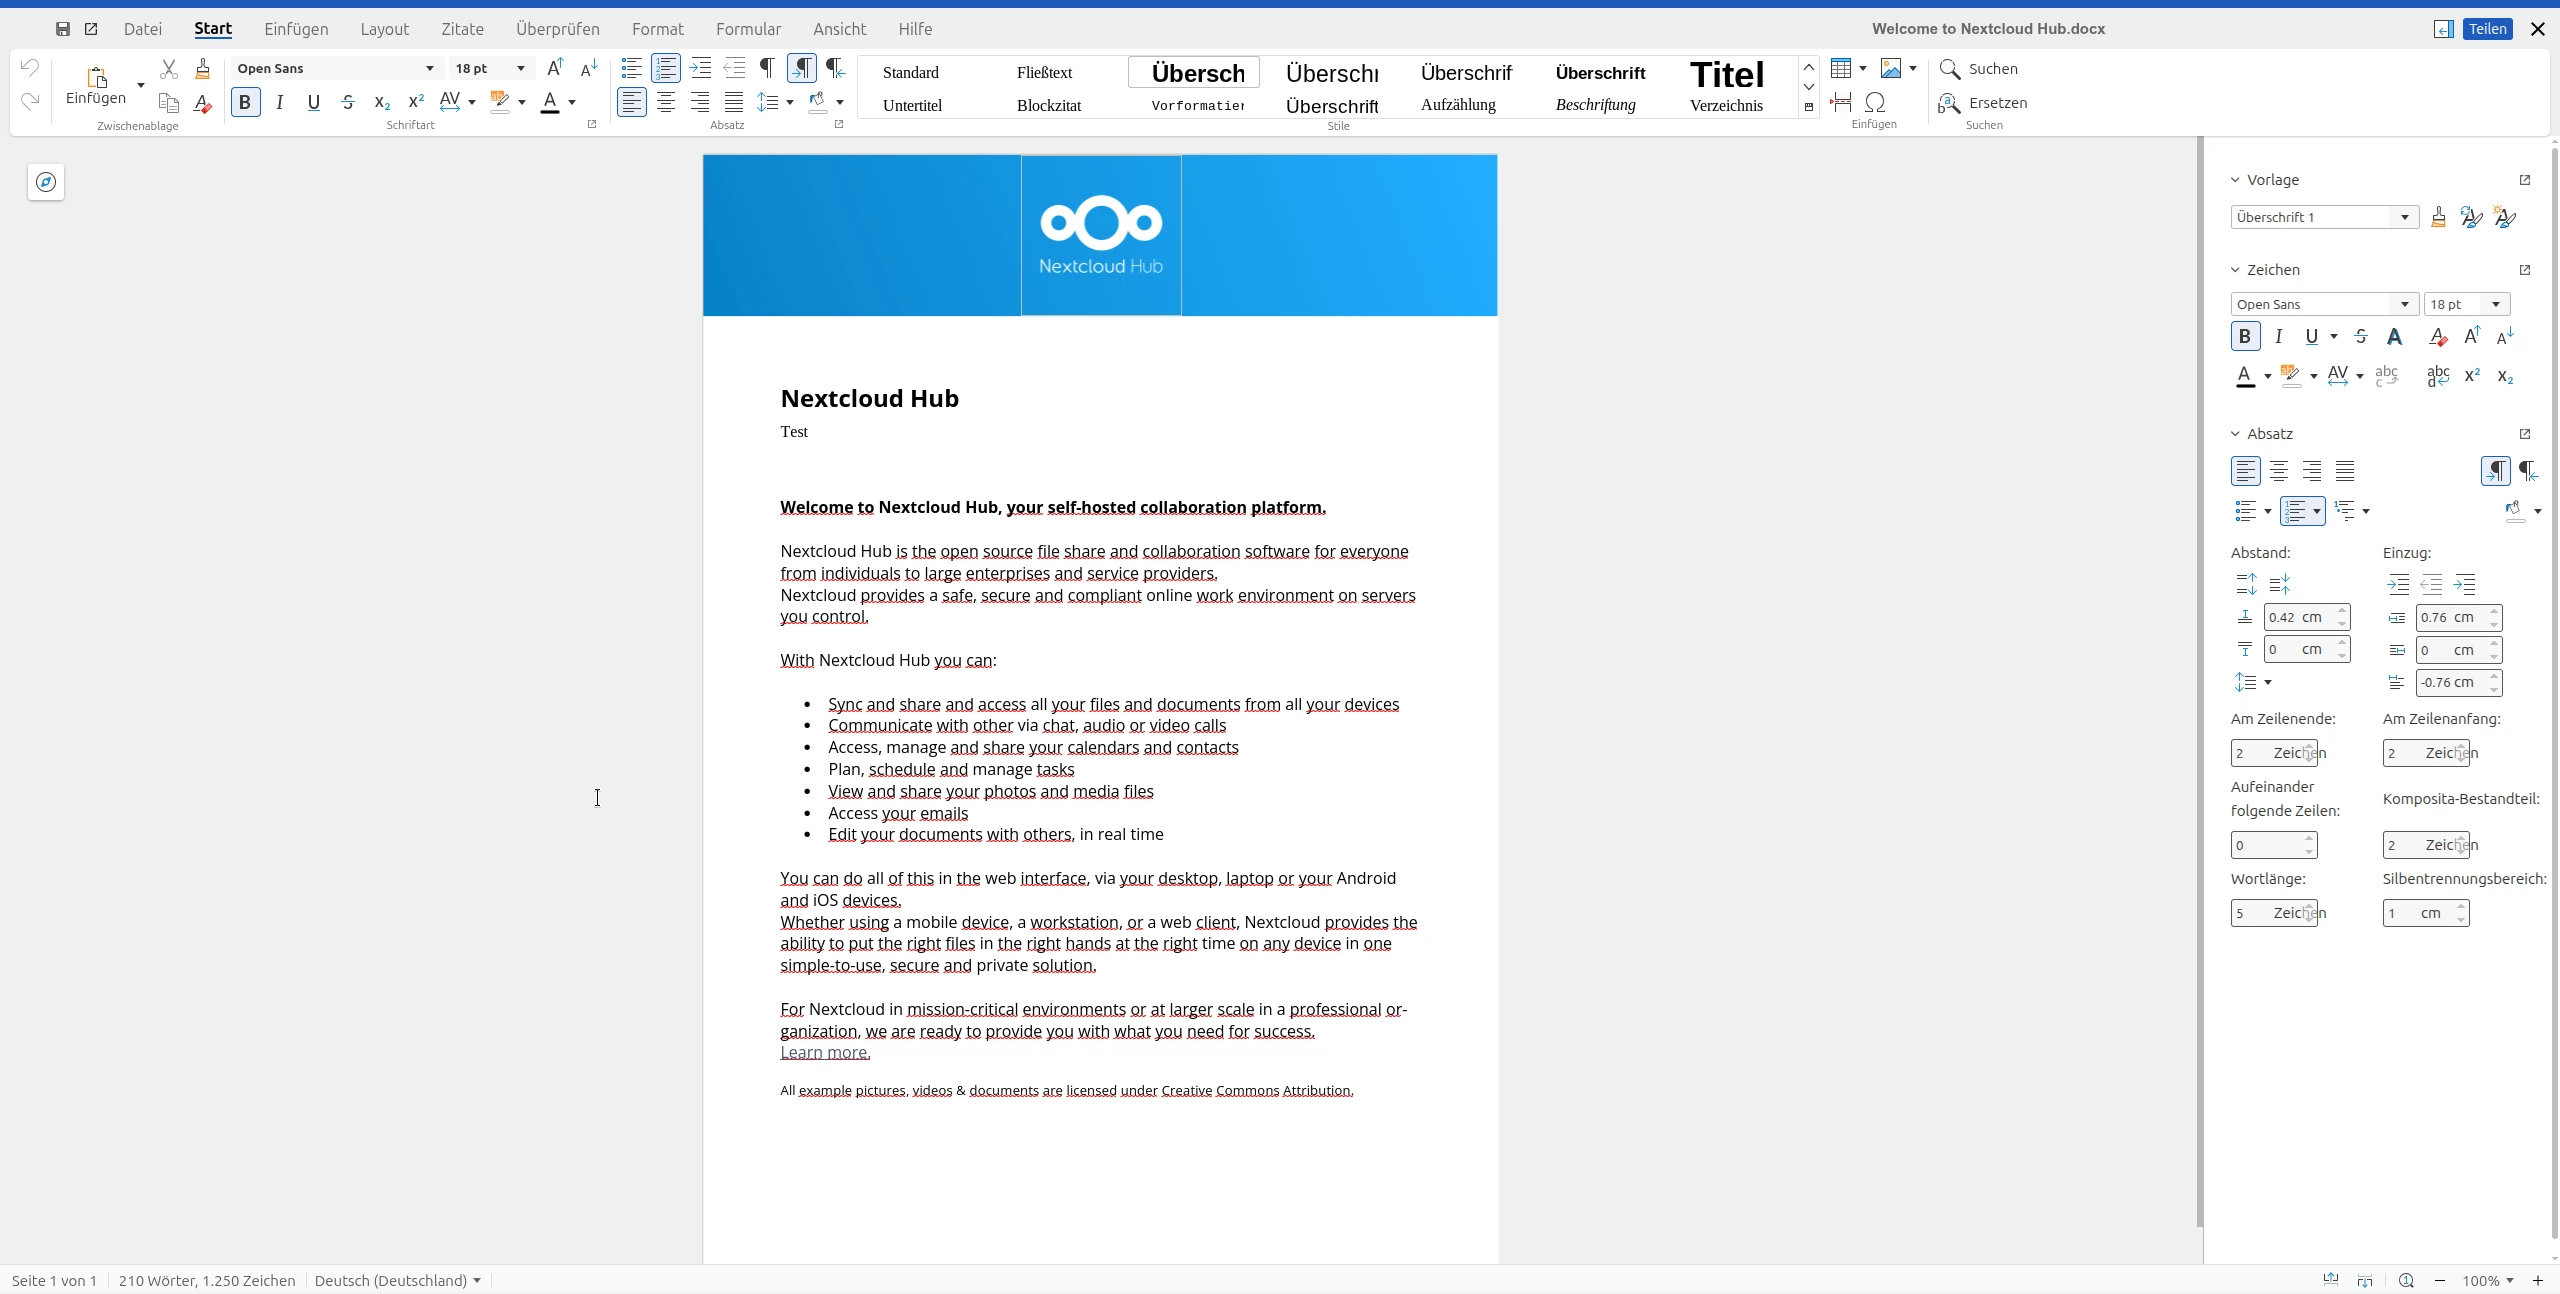The height and width of the screenshot is (1294, 2560).
Task: Click the save document icon
Action: pos(63,29)
